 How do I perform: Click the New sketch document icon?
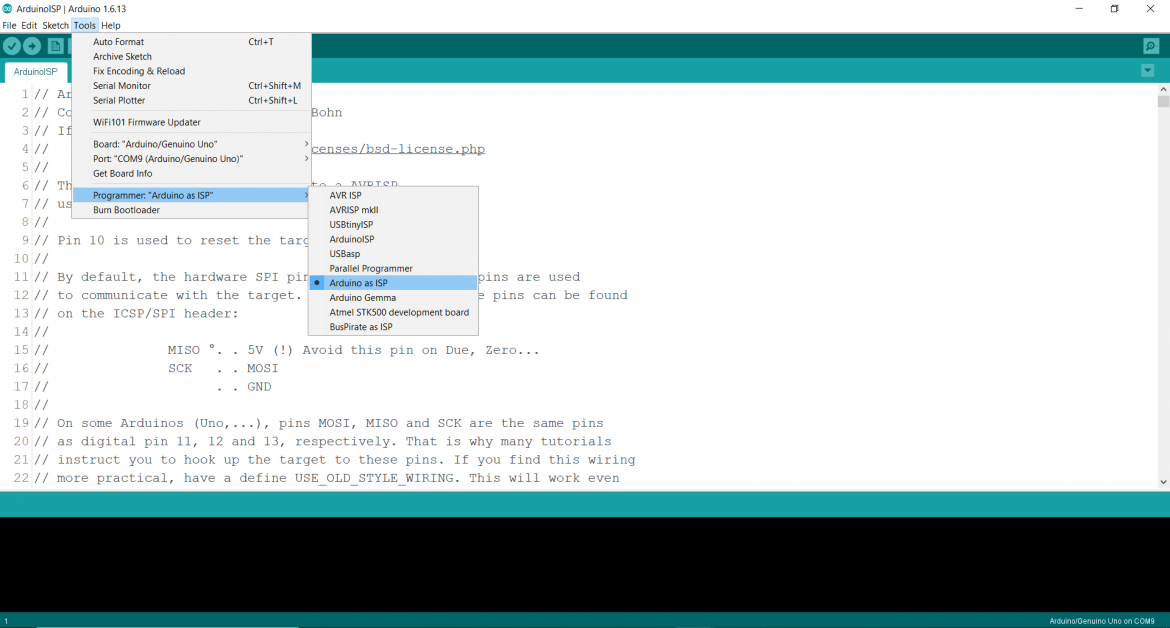click(56, 45)
